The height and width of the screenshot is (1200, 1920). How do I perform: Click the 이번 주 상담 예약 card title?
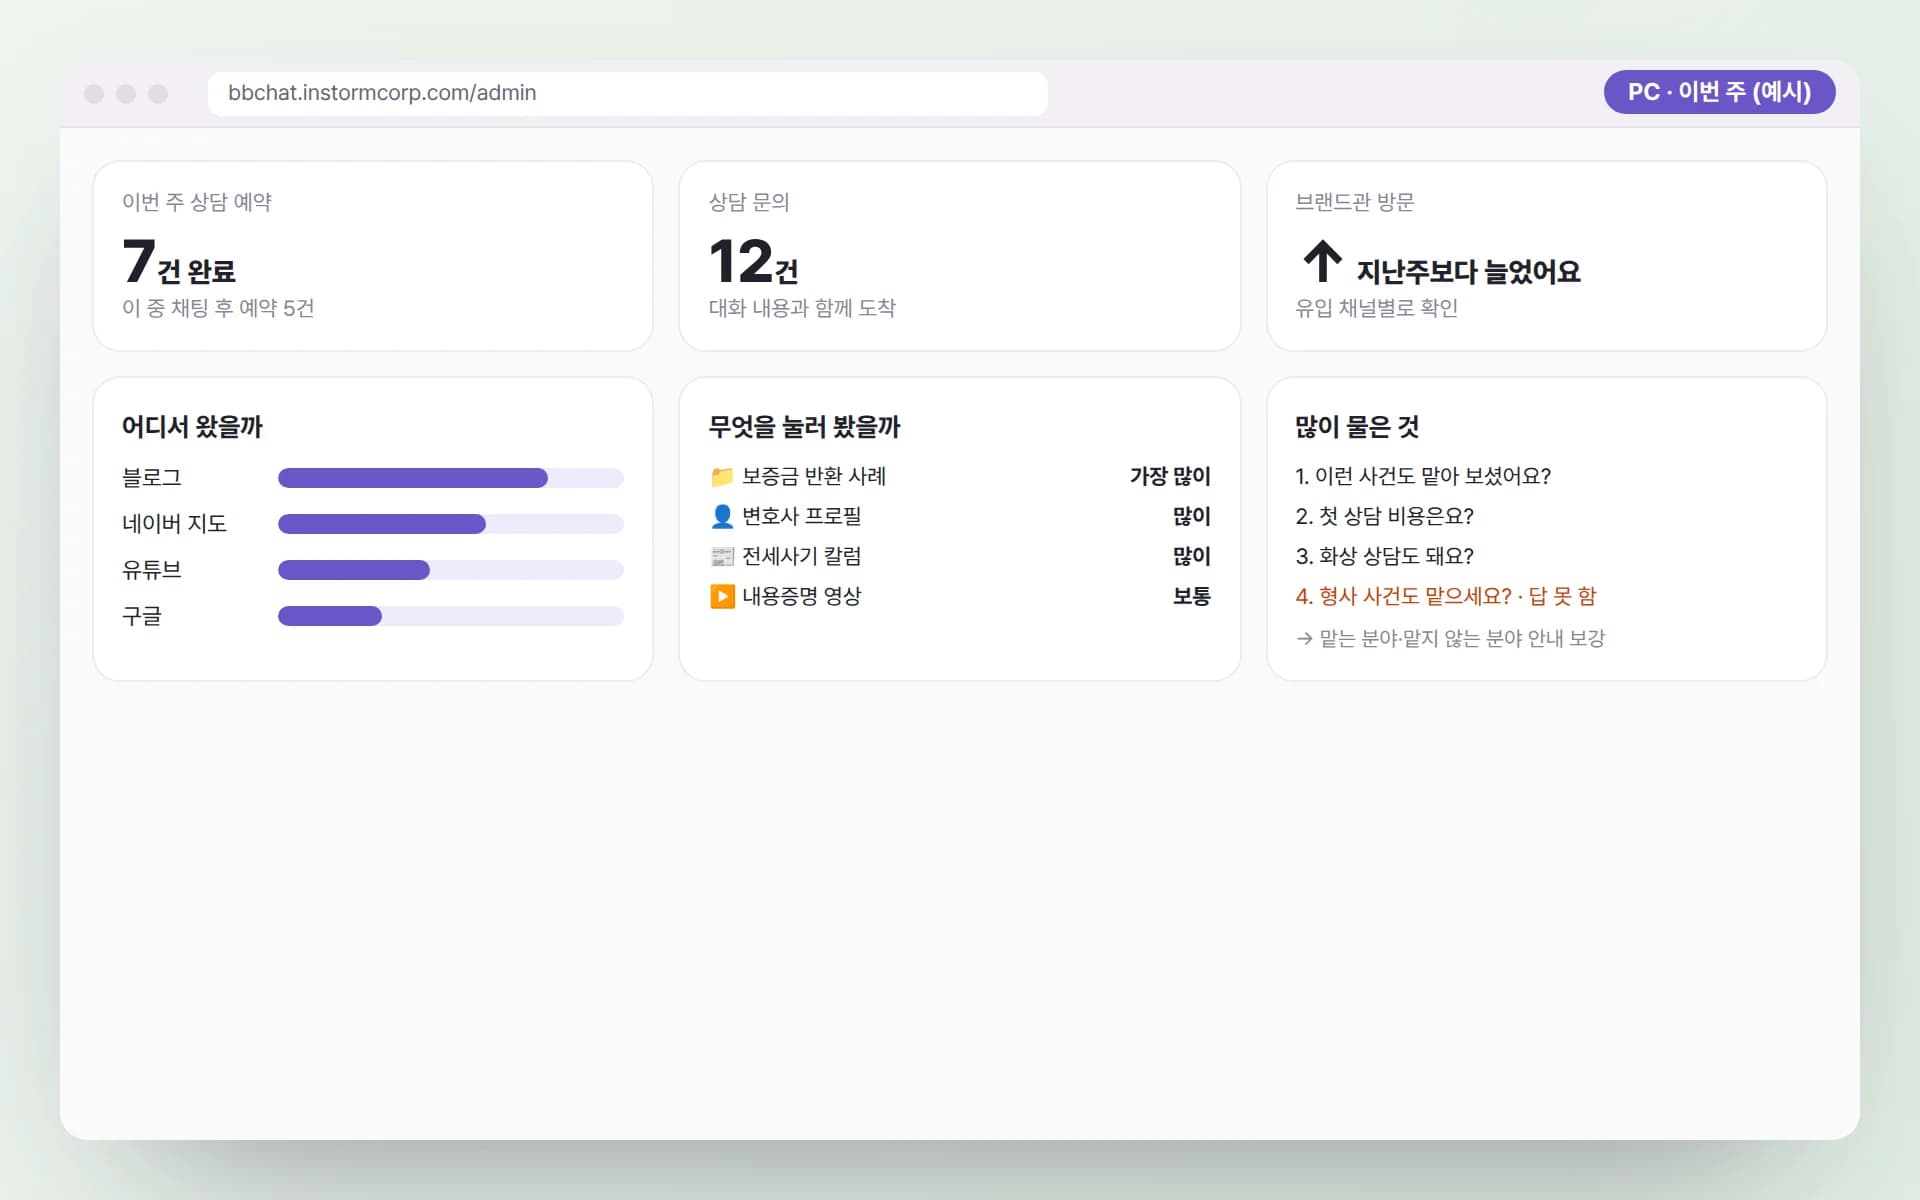(x=197, y=202)
